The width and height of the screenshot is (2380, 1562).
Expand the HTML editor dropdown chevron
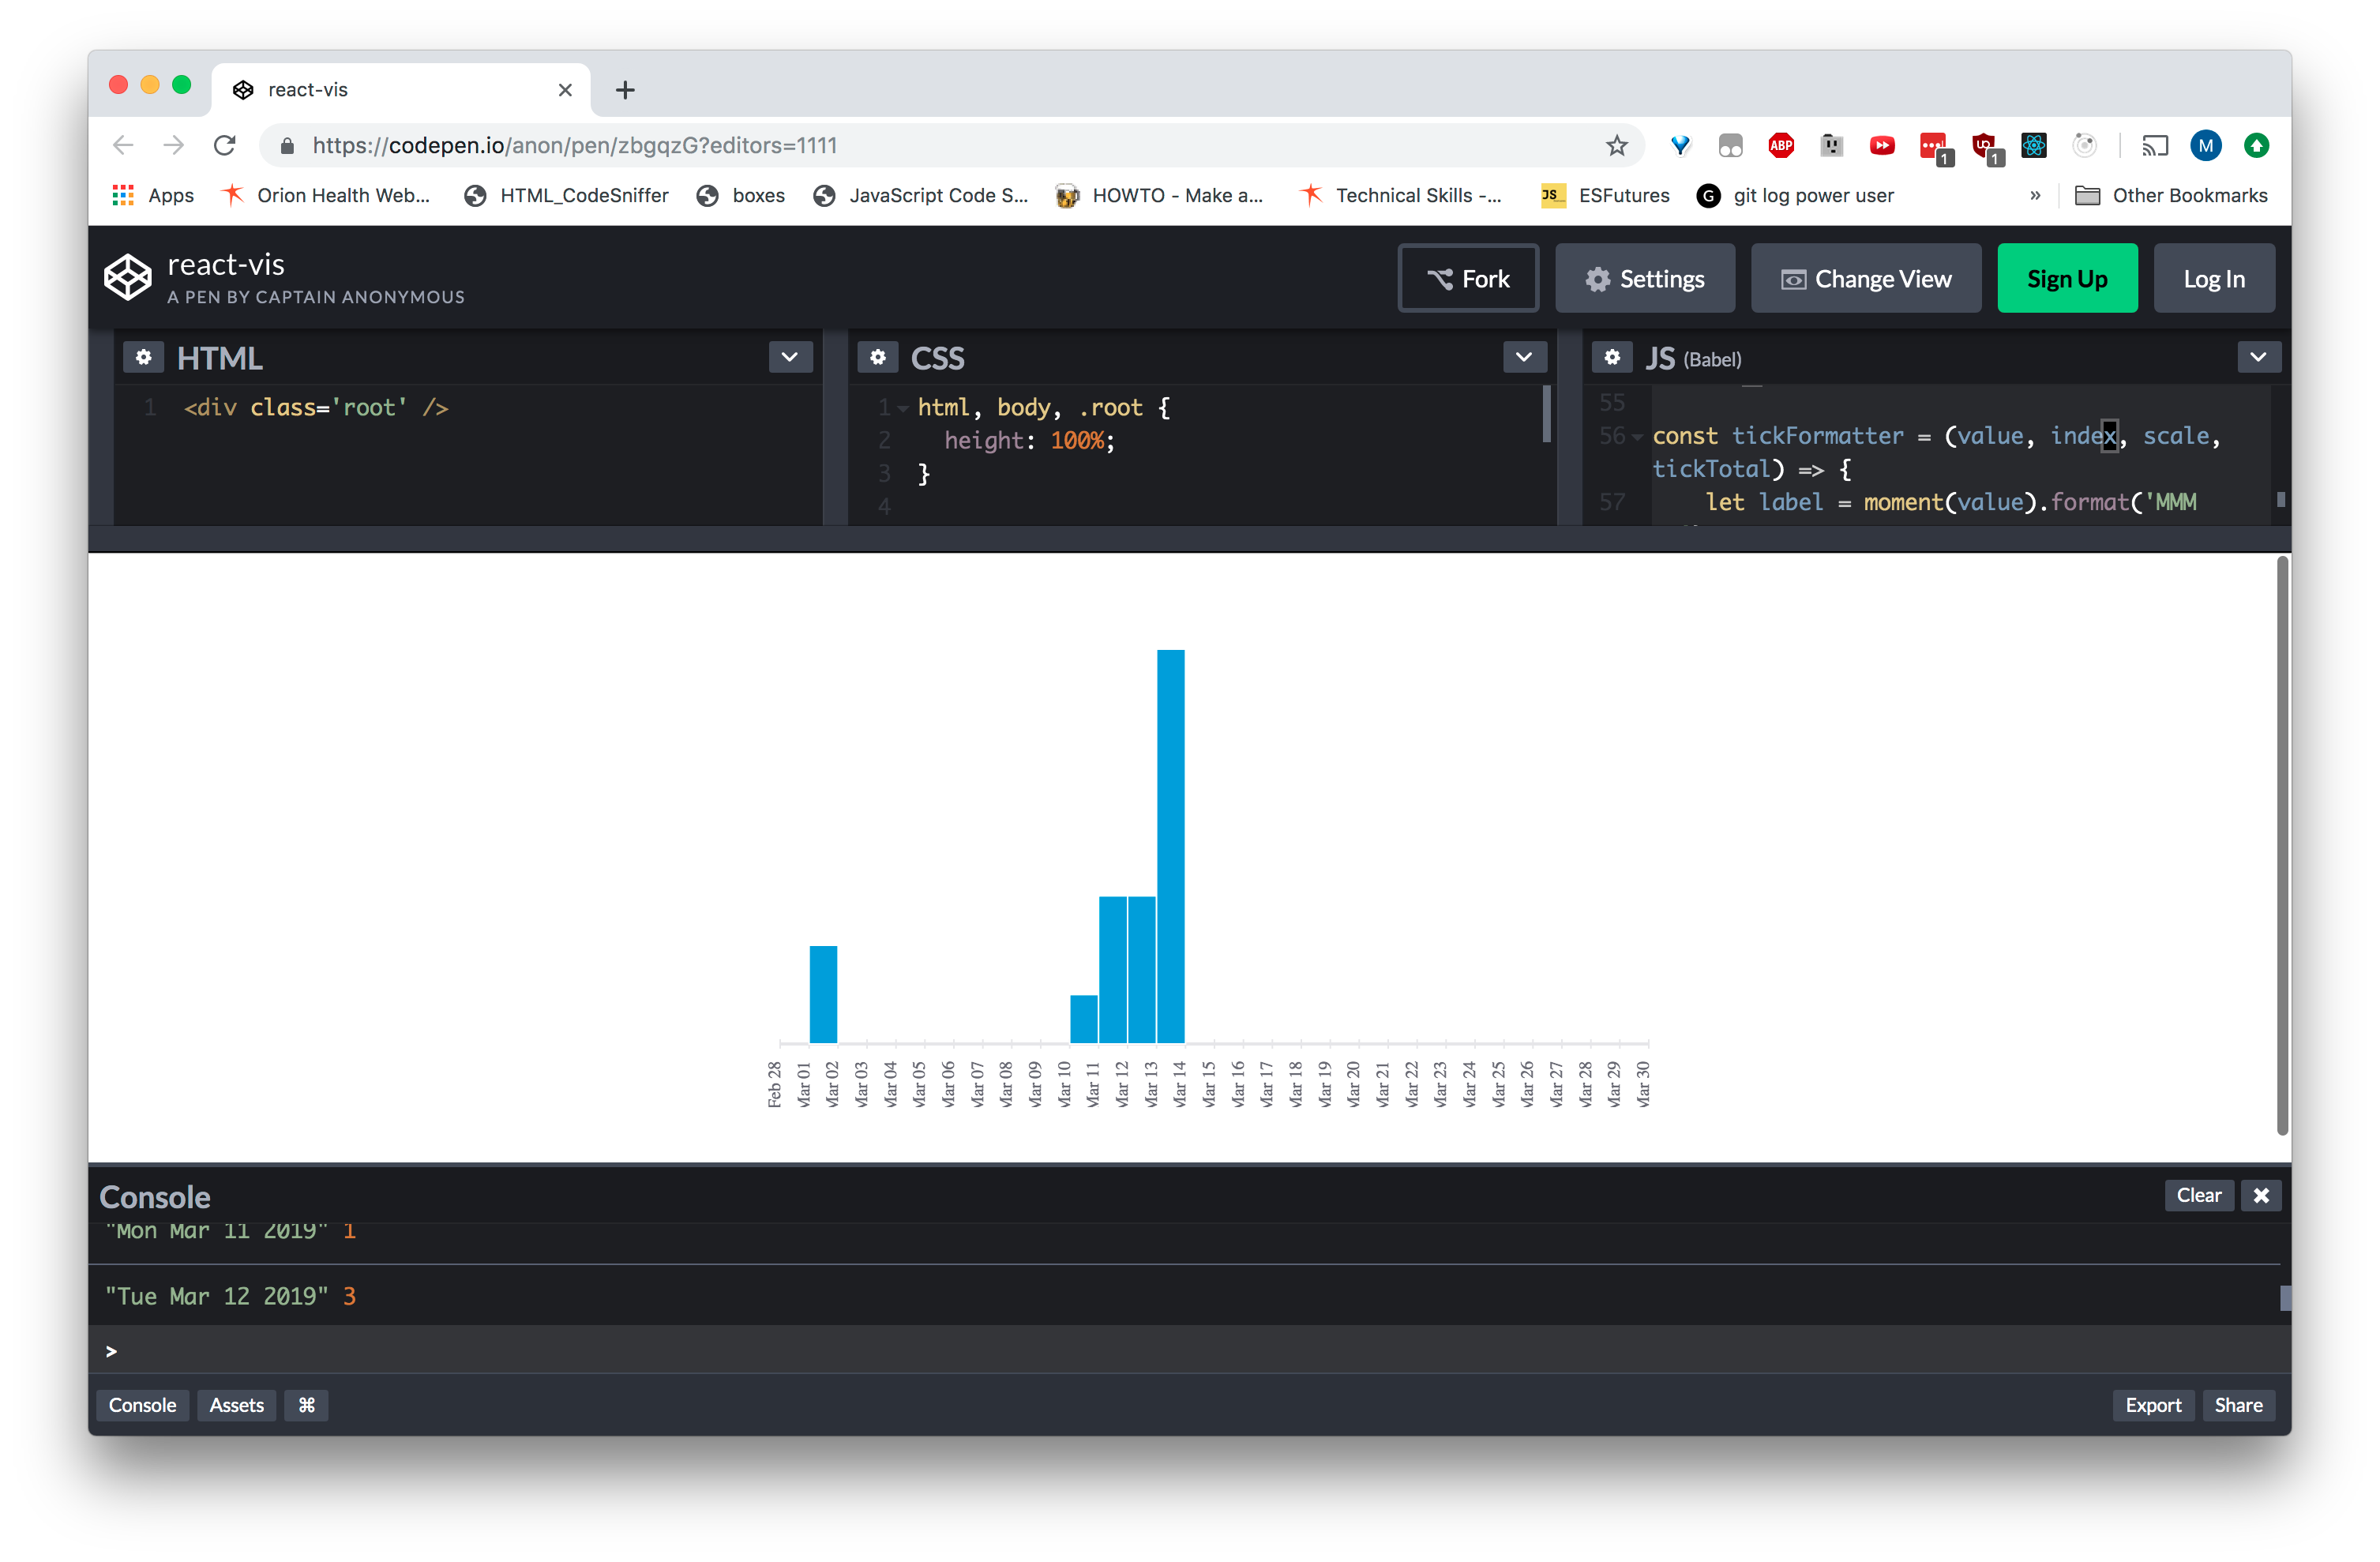coord(790,357)
